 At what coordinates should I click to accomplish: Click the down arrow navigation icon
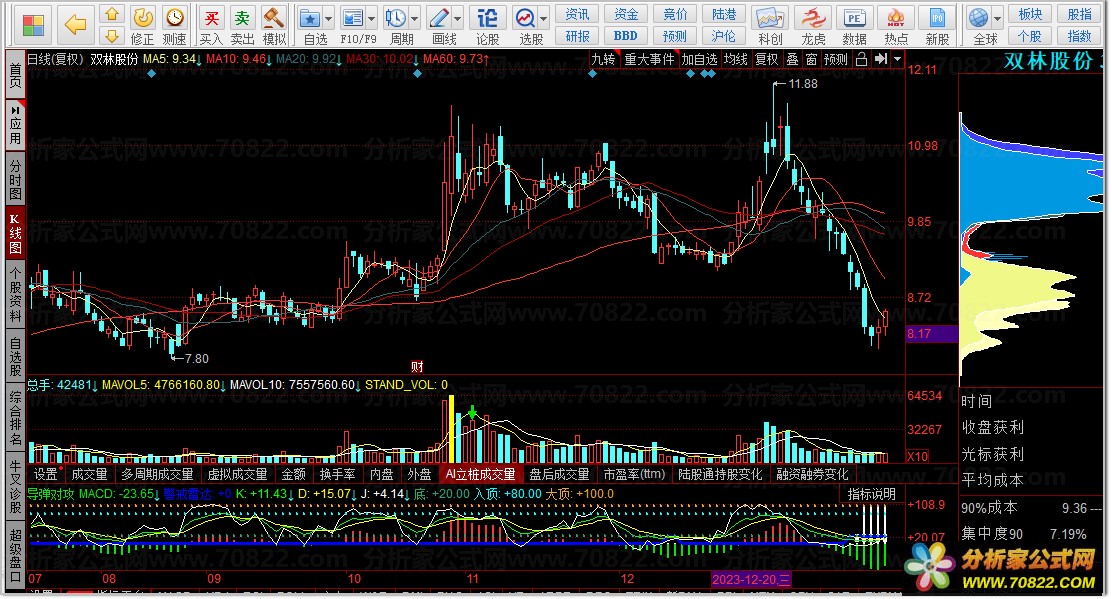[111, 35]
